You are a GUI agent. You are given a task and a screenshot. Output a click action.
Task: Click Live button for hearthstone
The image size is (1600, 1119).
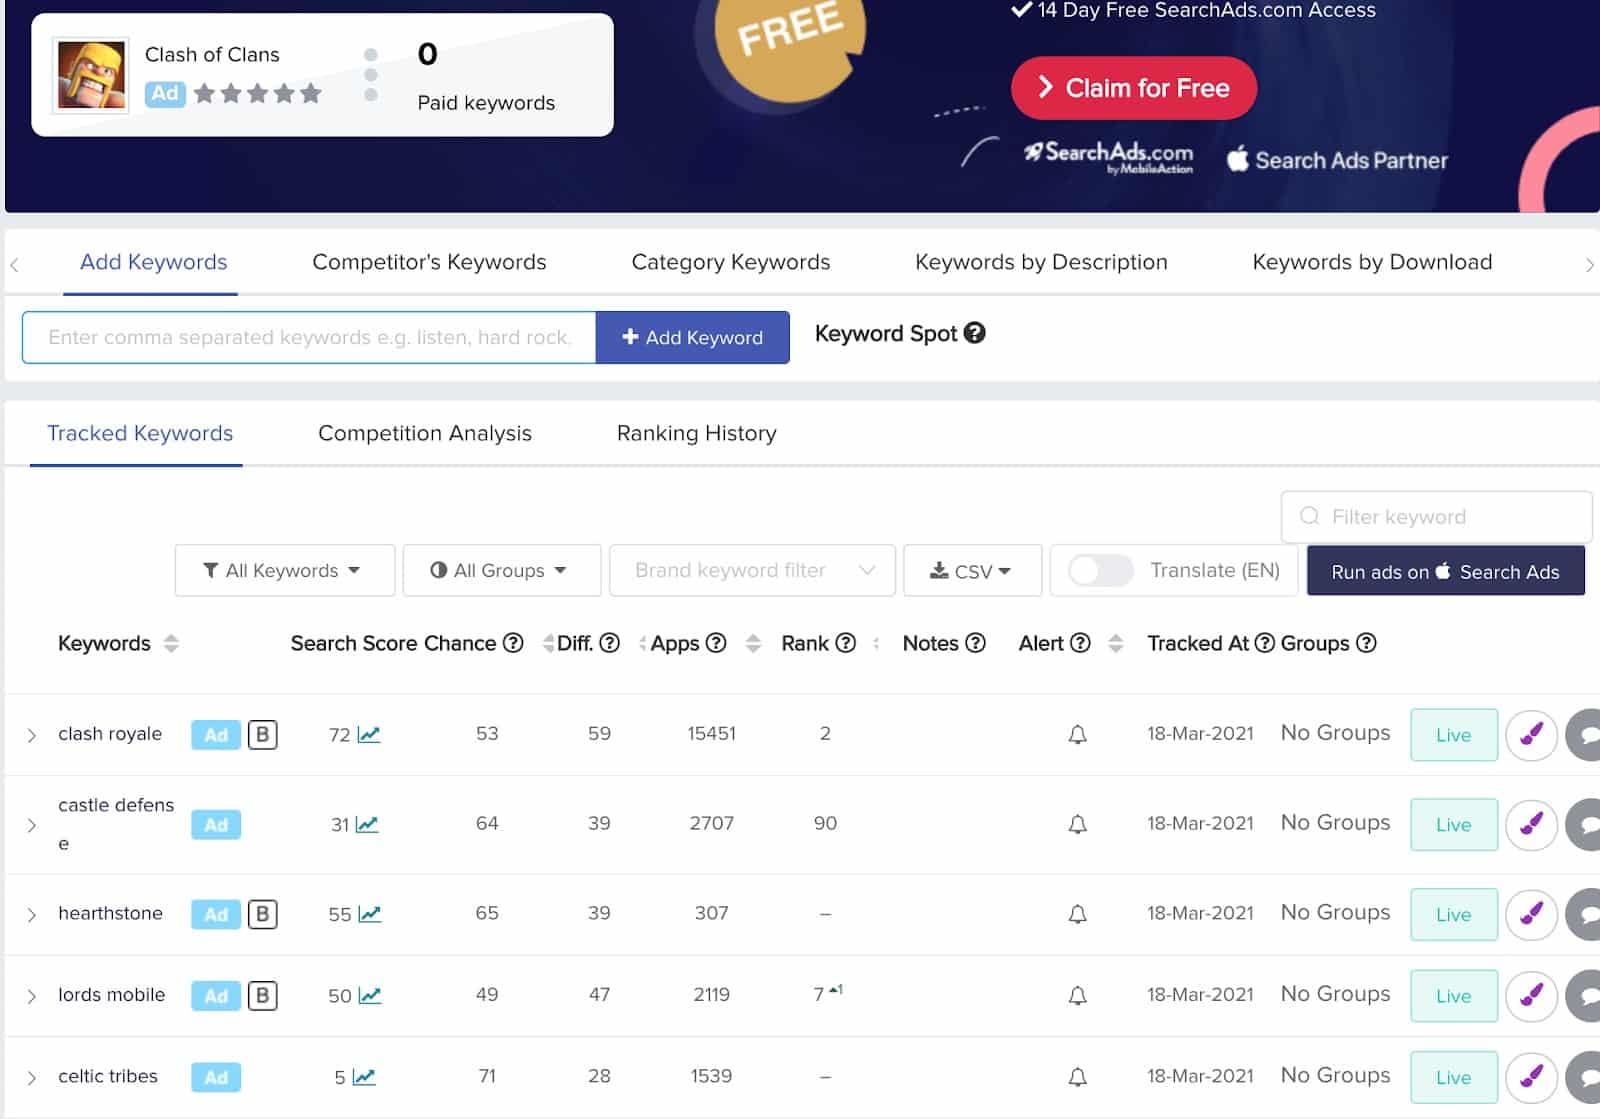(x=1454, y=914)
